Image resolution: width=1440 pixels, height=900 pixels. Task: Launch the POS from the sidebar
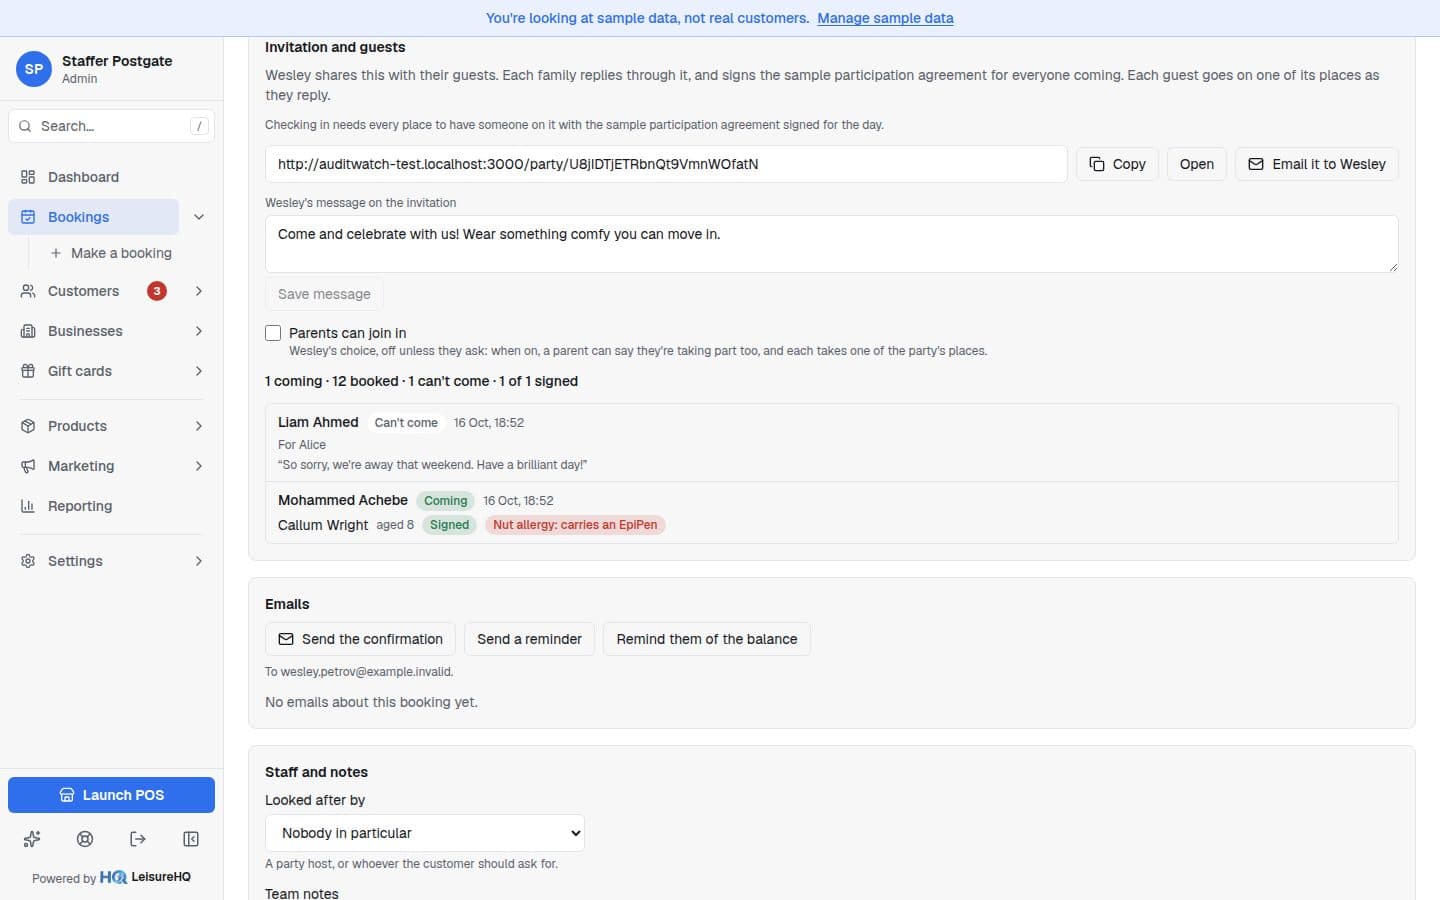pos(111,795)
